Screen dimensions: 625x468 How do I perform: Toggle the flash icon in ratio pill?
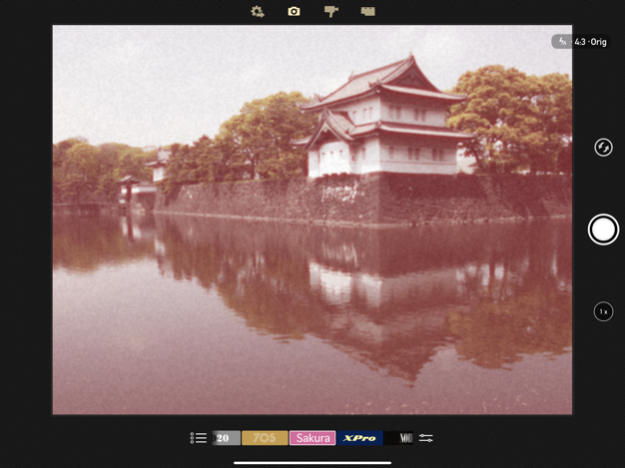[563, 42]
